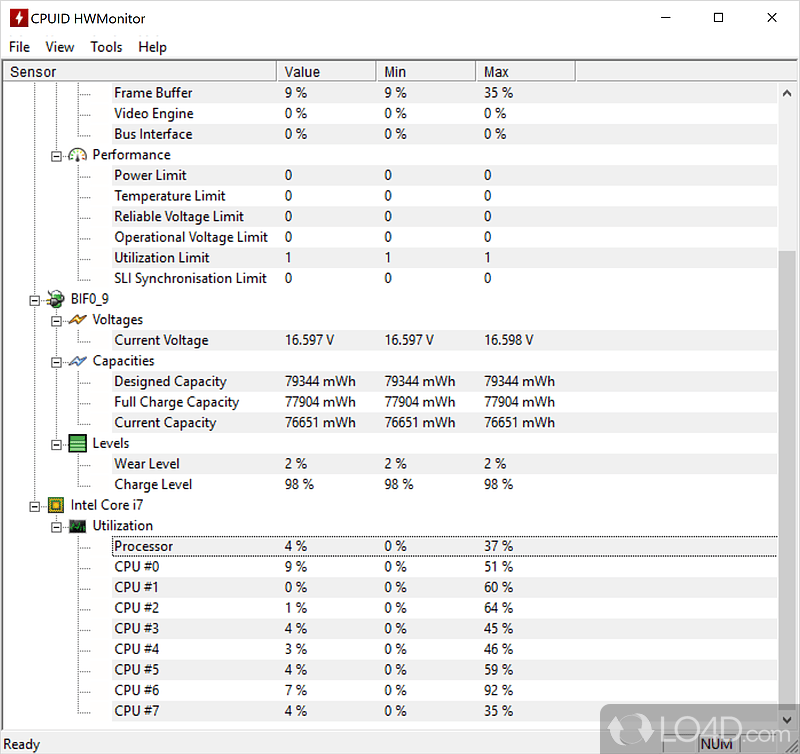Viewport: 800px width, 754px height.
Task: Collapse the Utilization group
Action: click(x=56, y=527)
